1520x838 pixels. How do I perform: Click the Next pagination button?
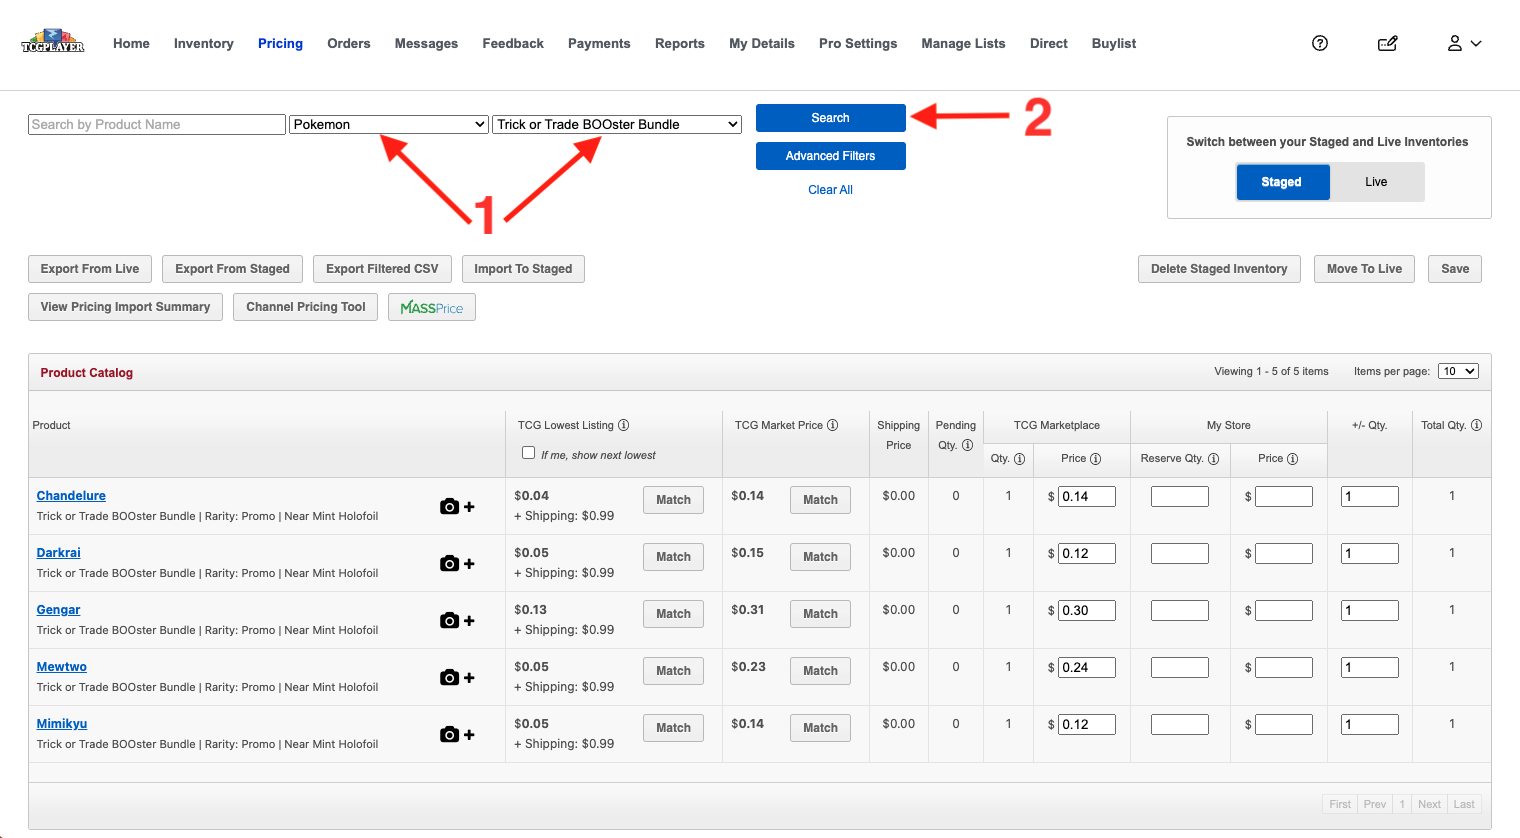[1429, 804]
